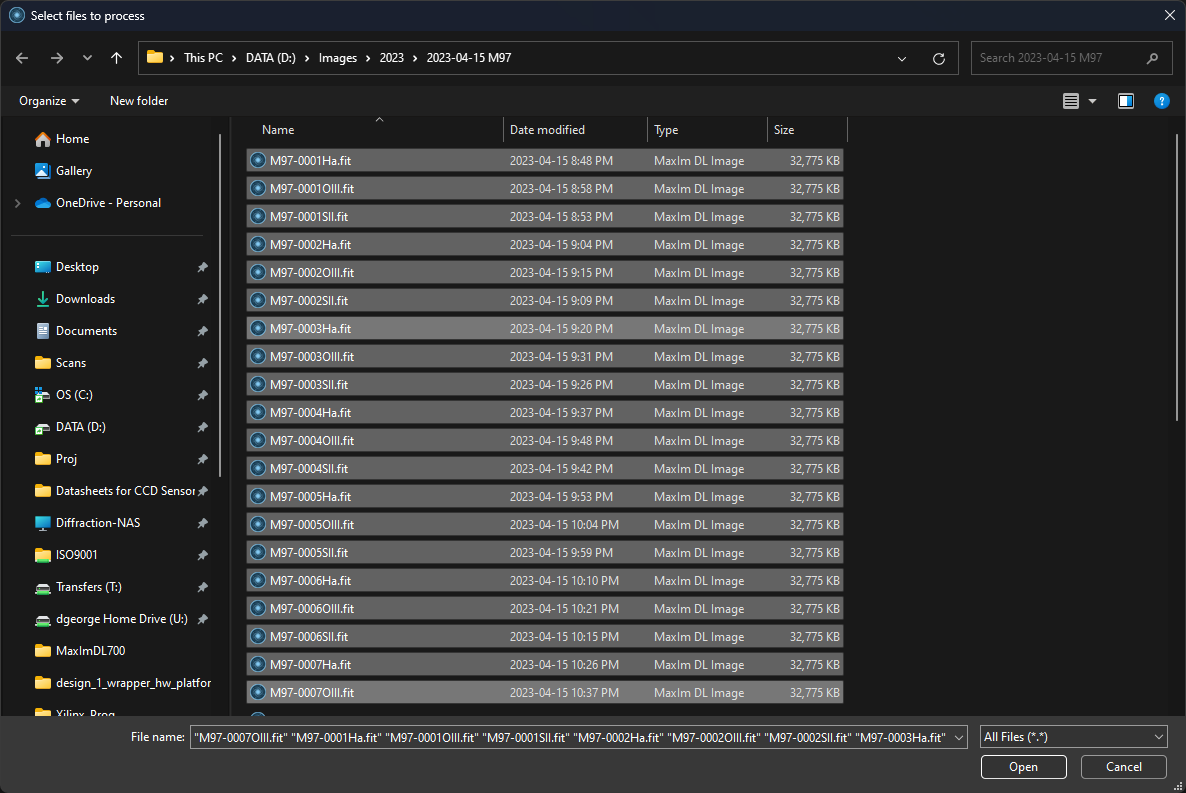
Task: Open the Organize menu
Action: [x=49, y=101]
